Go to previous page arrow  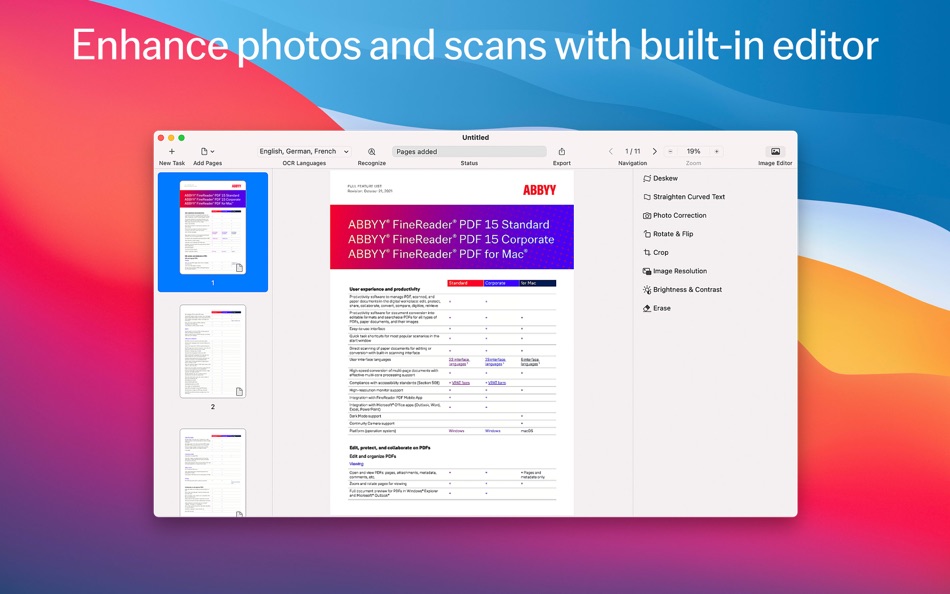click(x=610, y=152)
